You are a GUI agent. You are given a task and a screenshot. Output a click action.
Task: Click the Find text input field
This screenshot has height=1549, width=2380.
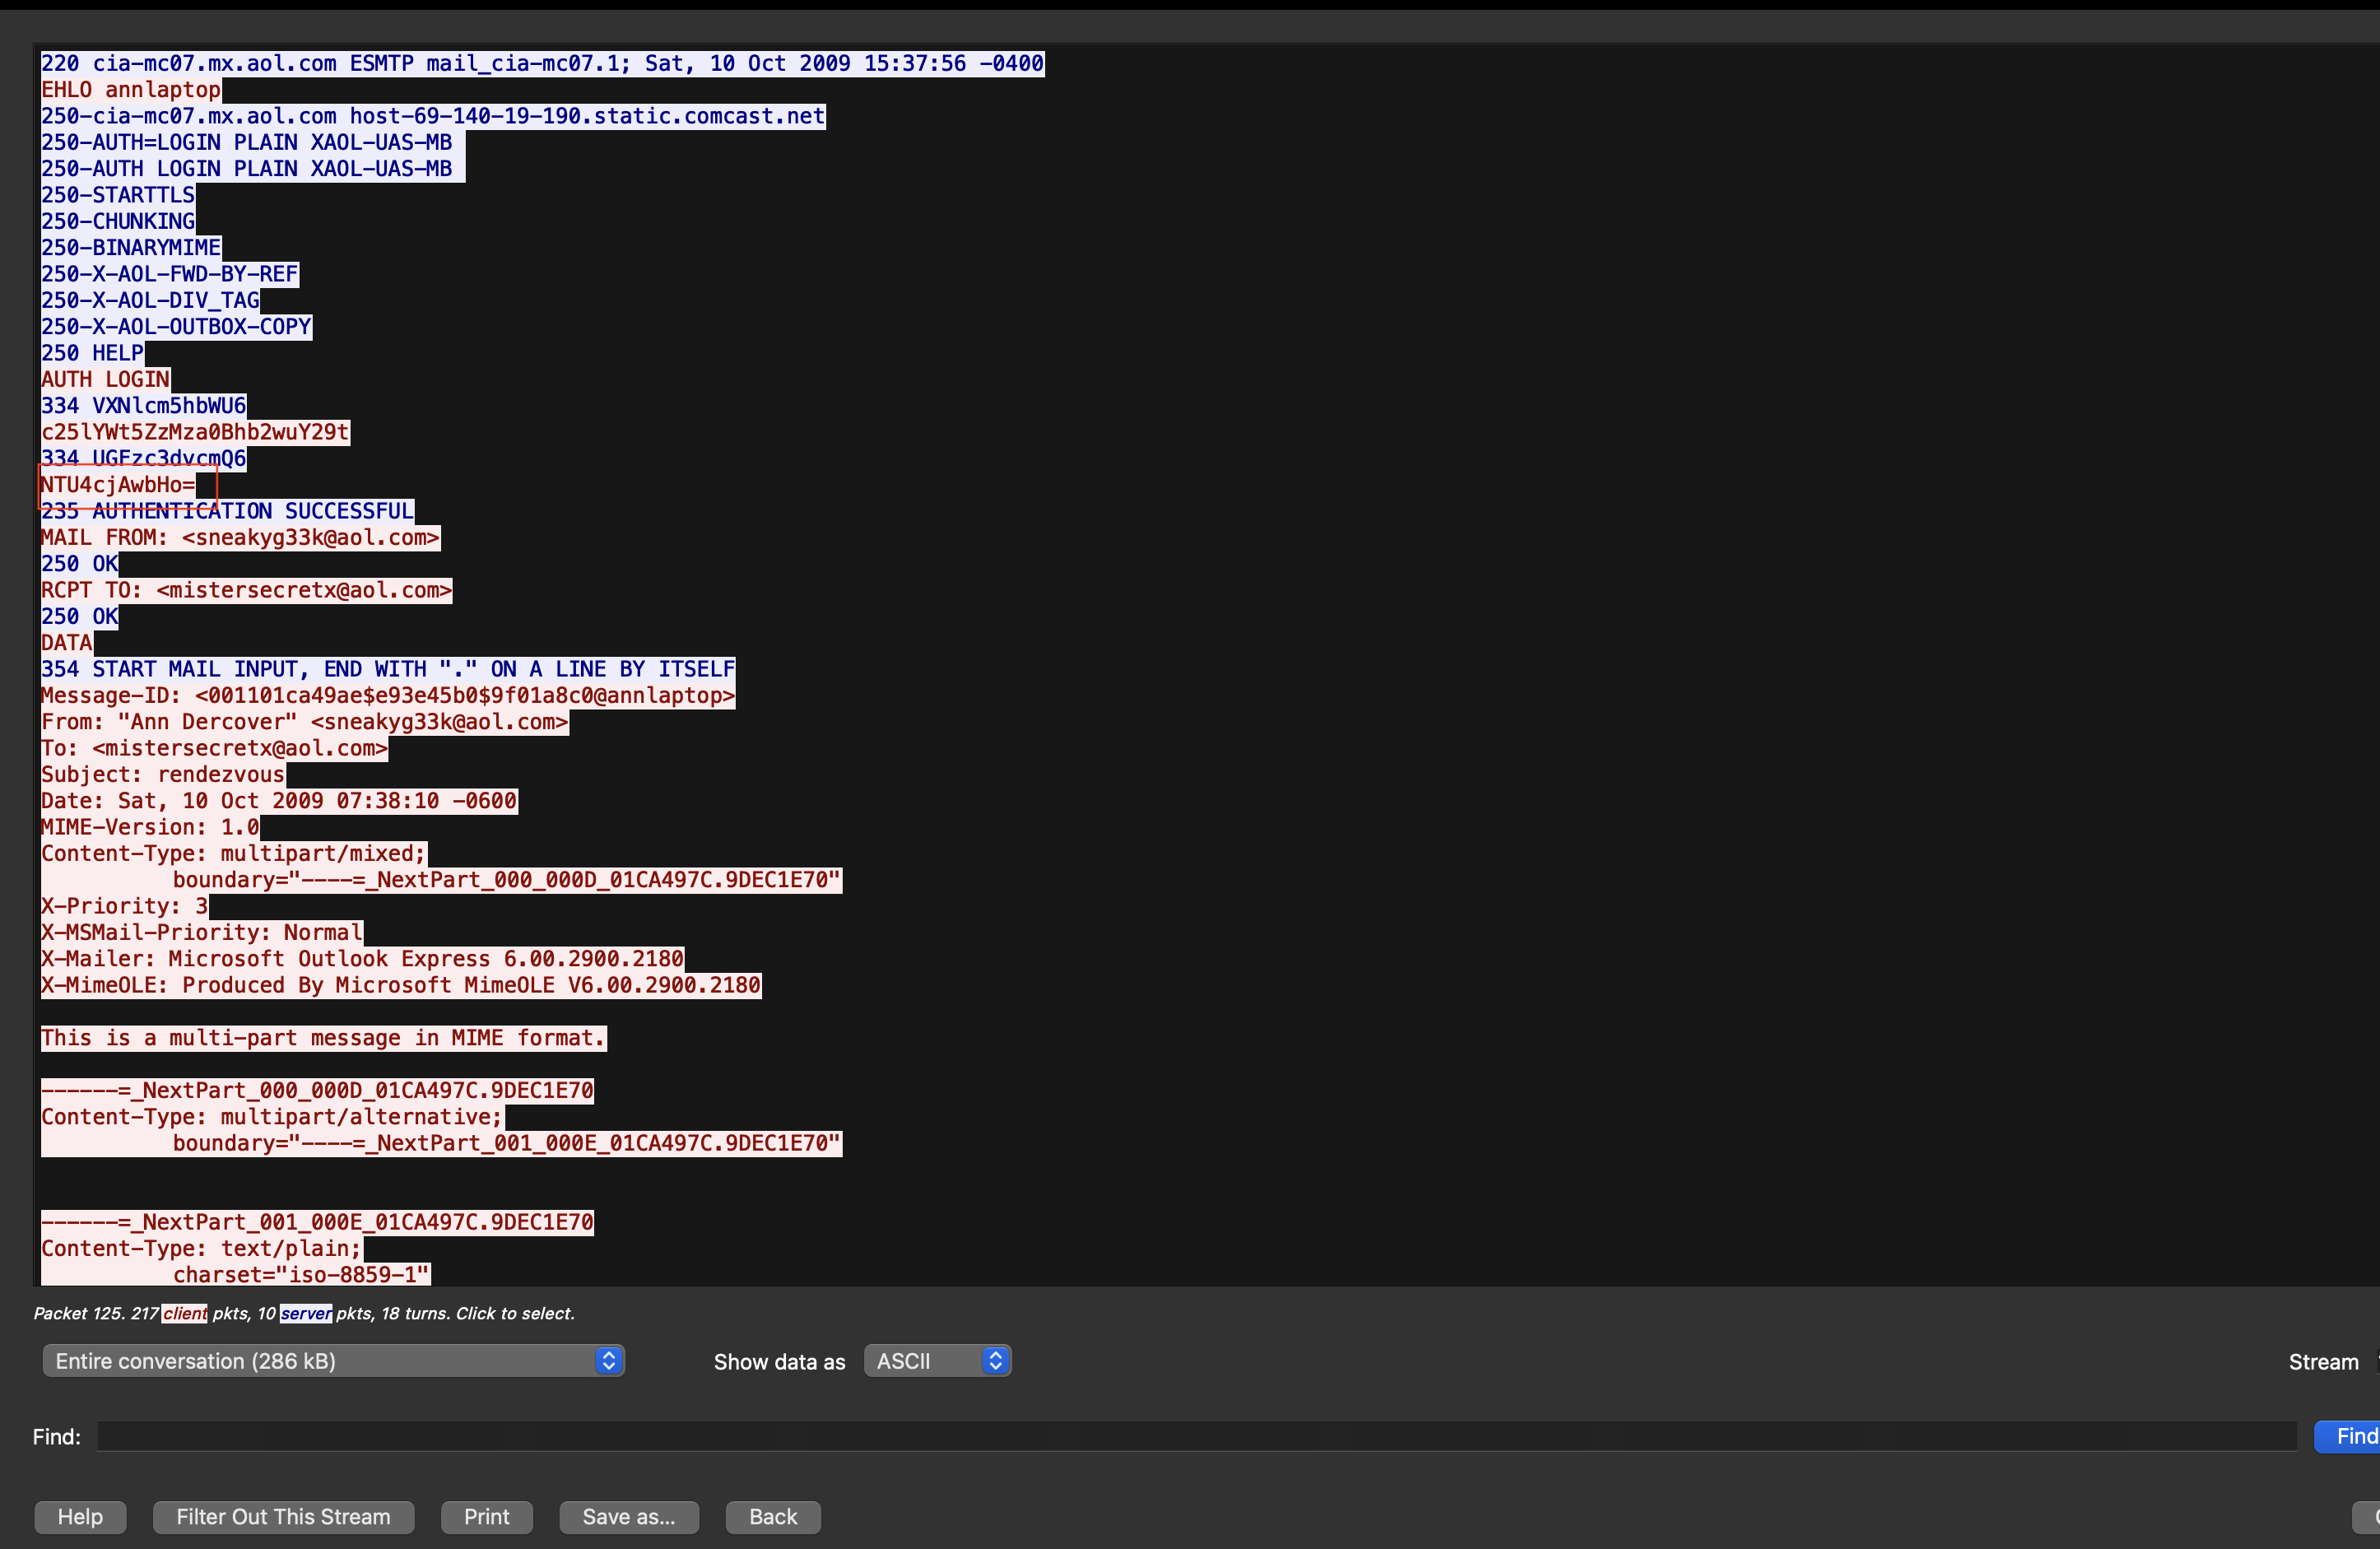1195,1437
